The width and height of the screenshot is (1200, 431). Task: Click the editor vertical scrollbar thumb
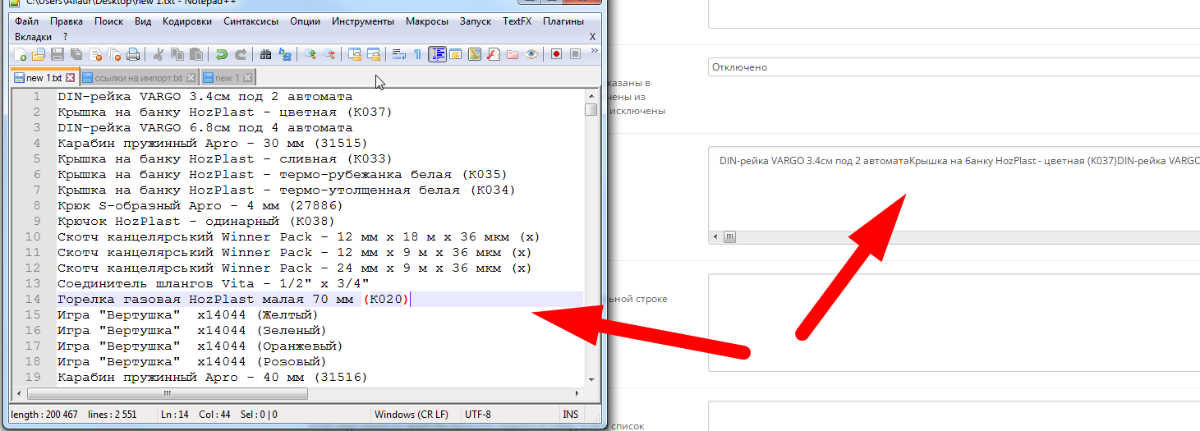(591, 109)
